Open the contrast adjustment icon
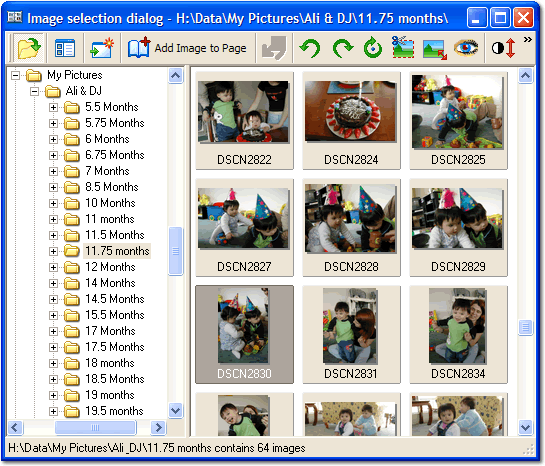Image resolution: width=545 pixels, height=466 pixels. [x=503, y=48]
